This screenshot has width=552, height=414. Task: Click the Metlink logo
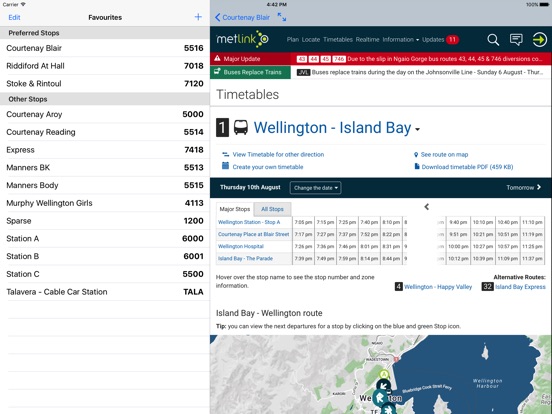(x=243, y=39)
